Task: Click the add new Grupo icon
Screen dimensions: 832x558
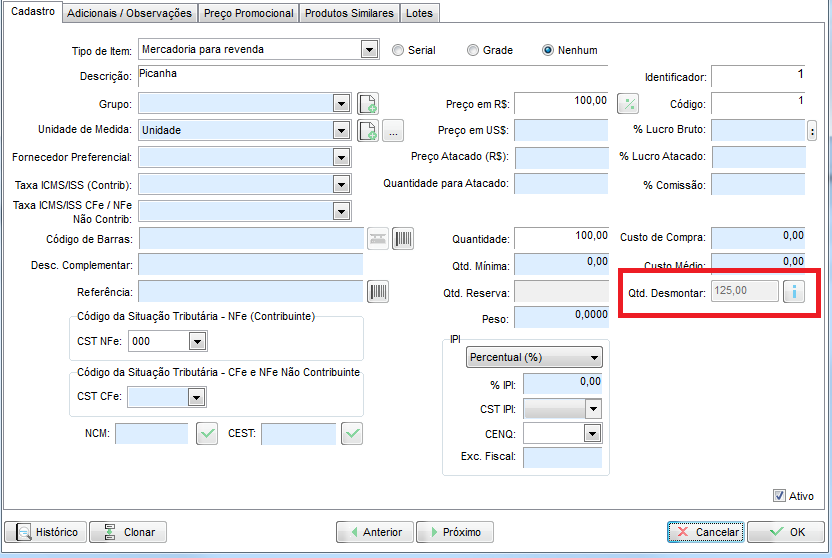Action: point(368,103)
